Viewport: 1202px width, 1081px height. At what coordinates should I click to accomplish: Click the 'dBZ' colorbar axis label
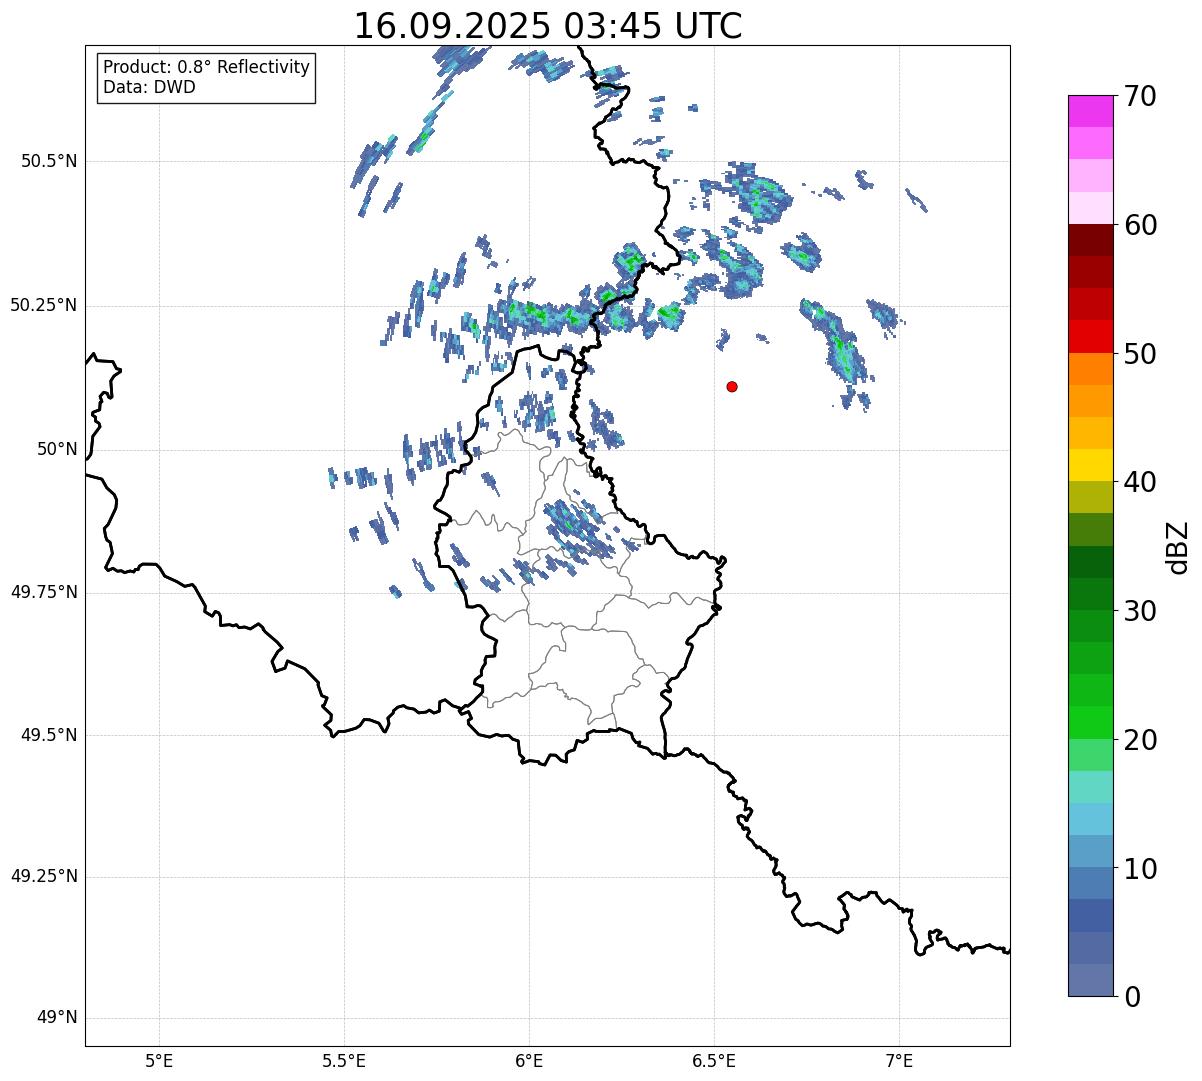1178,546
